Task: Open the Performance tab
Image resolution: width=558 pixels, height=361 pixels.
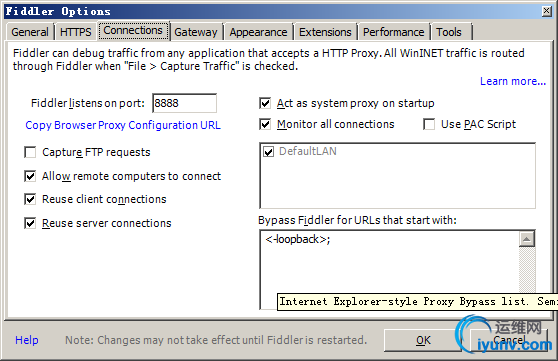Action: point(394,32)
